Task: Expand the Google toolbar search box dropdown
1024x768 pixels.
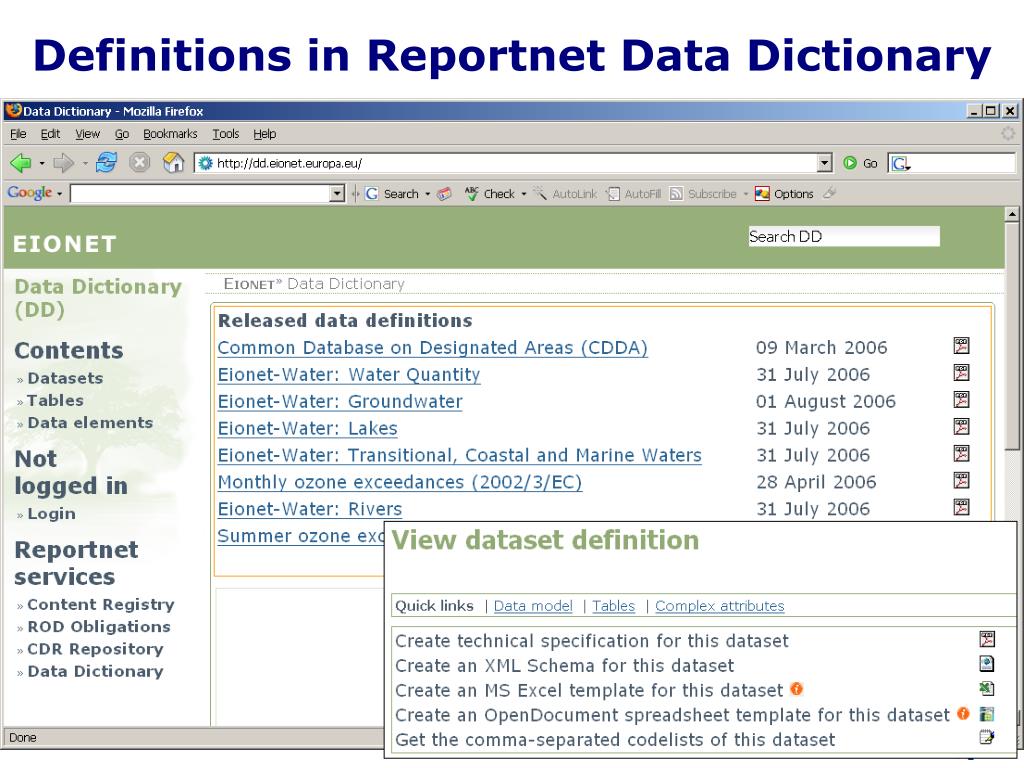Action: coord(337,193)
